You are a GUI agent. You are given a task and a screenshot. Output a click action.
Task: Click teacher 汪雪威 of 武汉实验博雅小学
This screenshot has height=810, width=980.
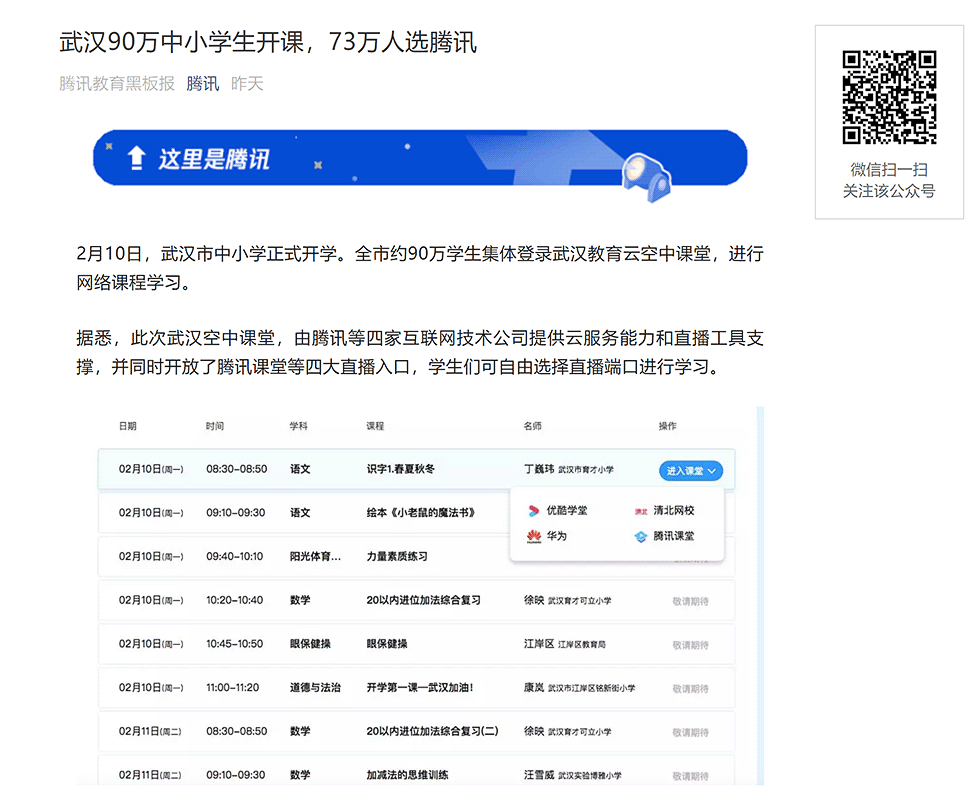tap(573, 775)
